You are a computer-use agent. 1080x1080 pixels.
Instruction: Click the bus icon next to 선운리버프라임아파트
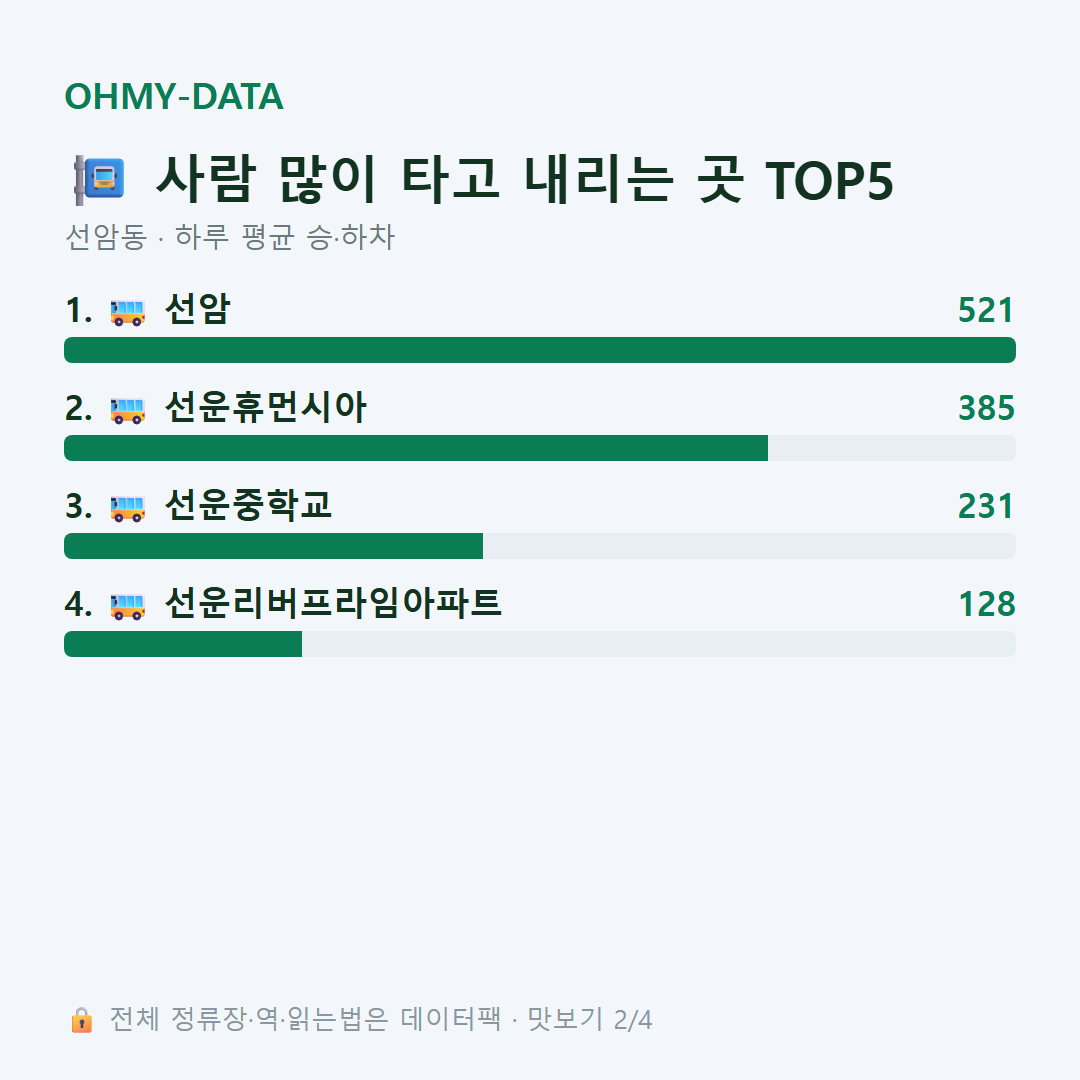pyautogui.click(x=128, y=606)
